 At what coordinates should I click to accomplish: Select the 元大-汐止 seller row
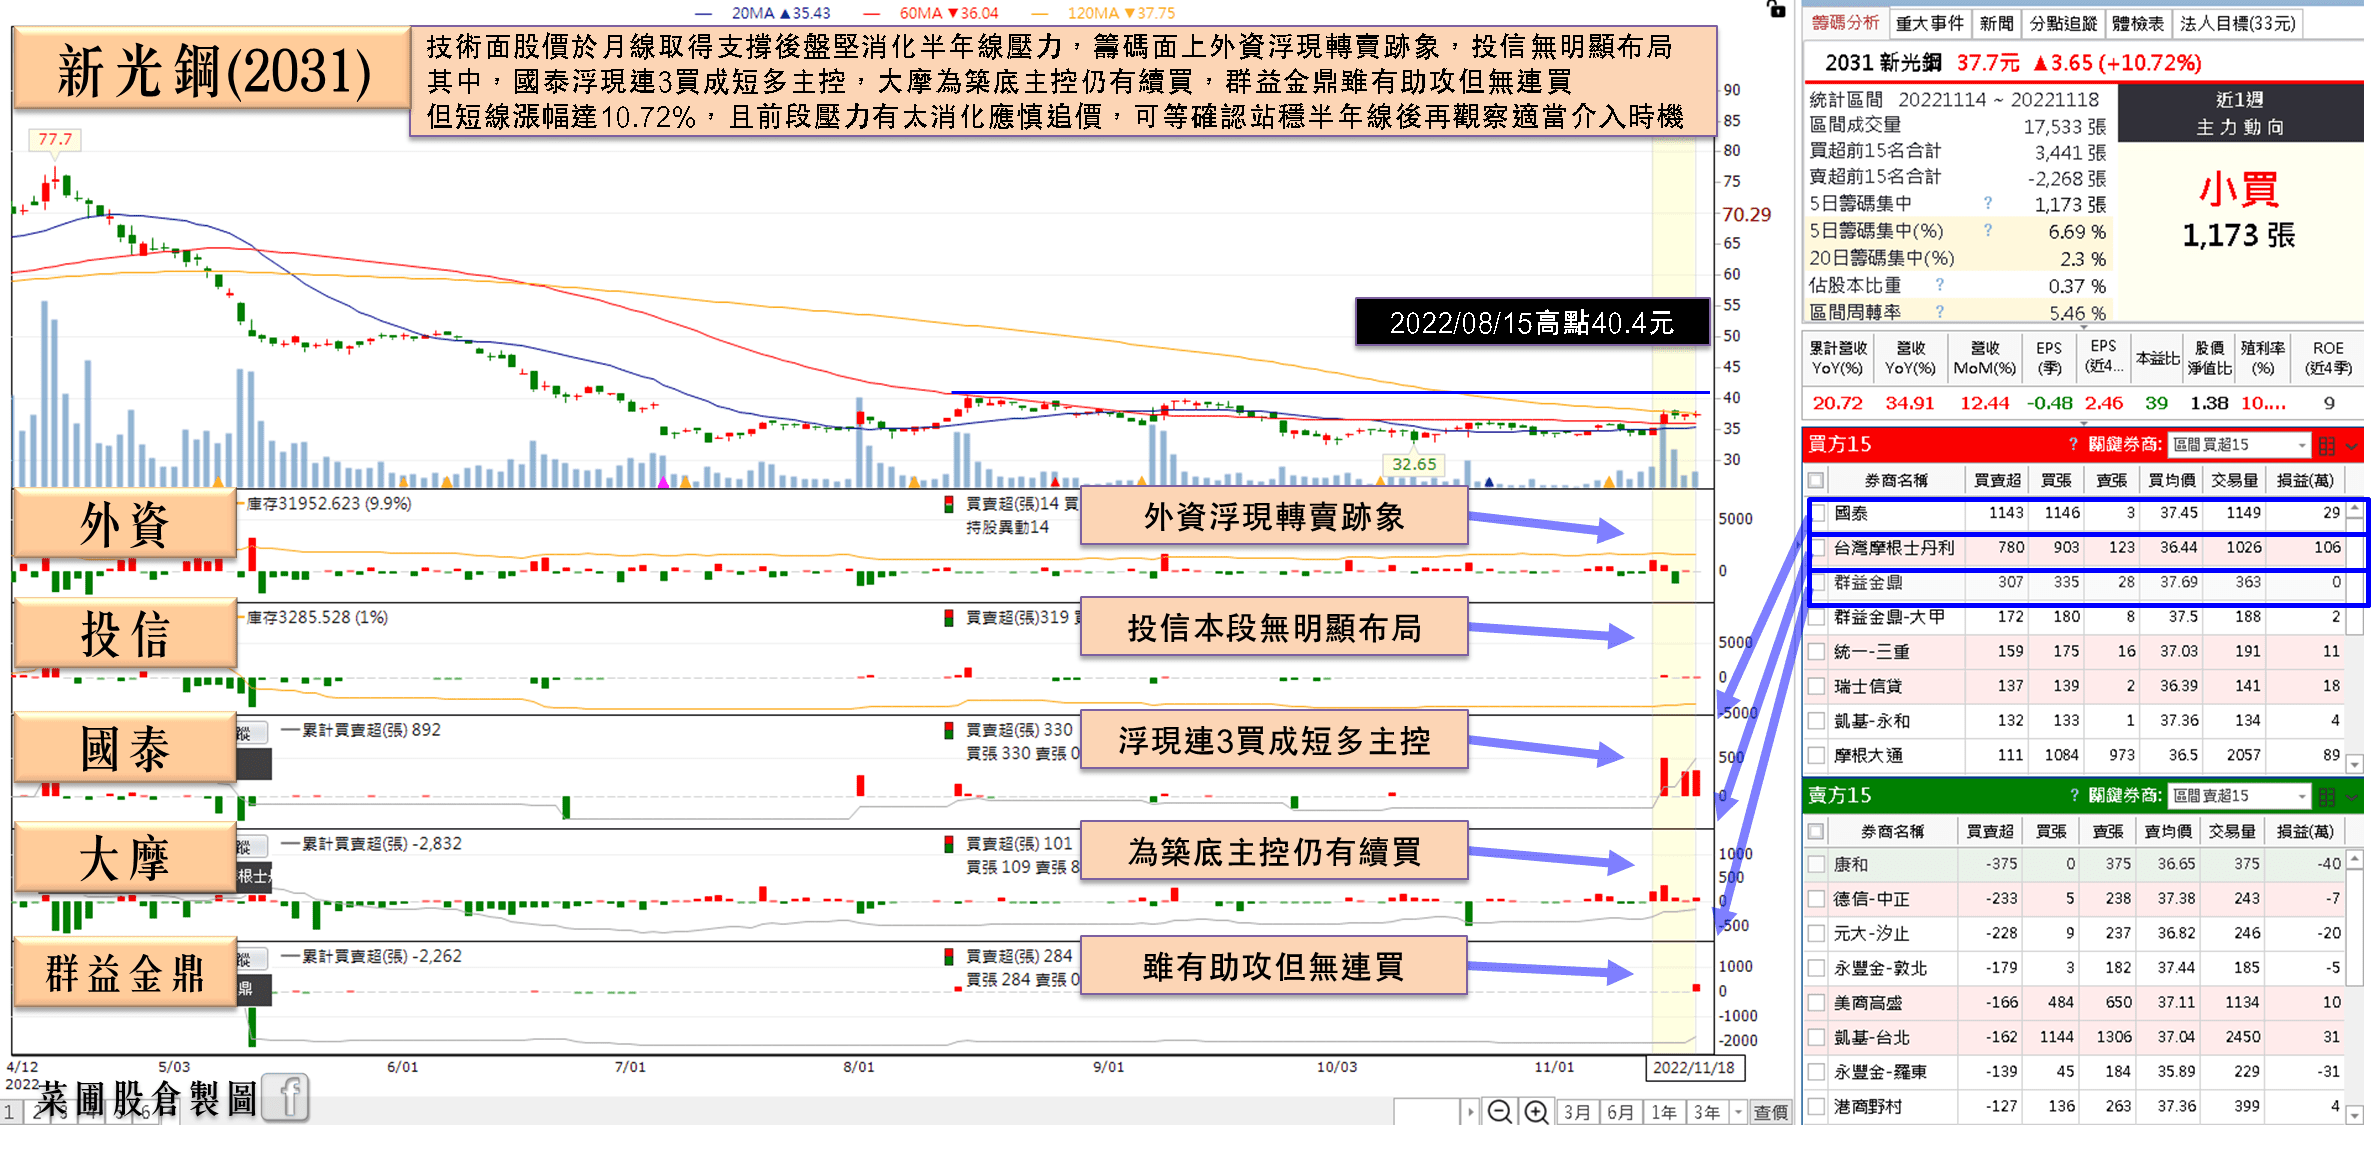(2074, 934)
